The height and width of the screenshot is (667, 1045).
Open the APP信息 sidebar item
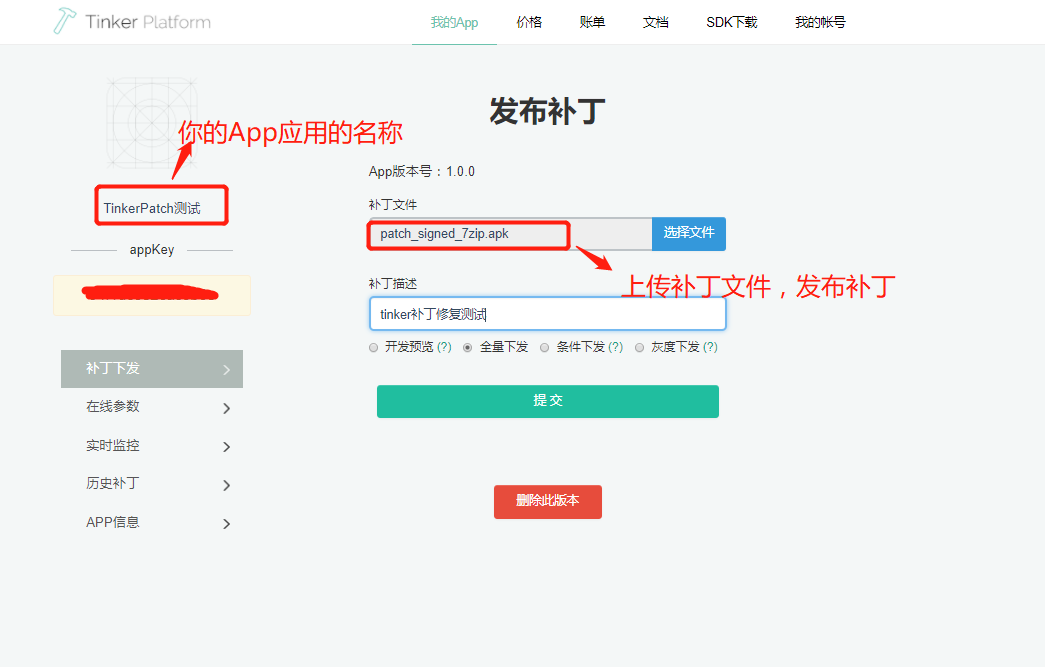click(152, 522)
